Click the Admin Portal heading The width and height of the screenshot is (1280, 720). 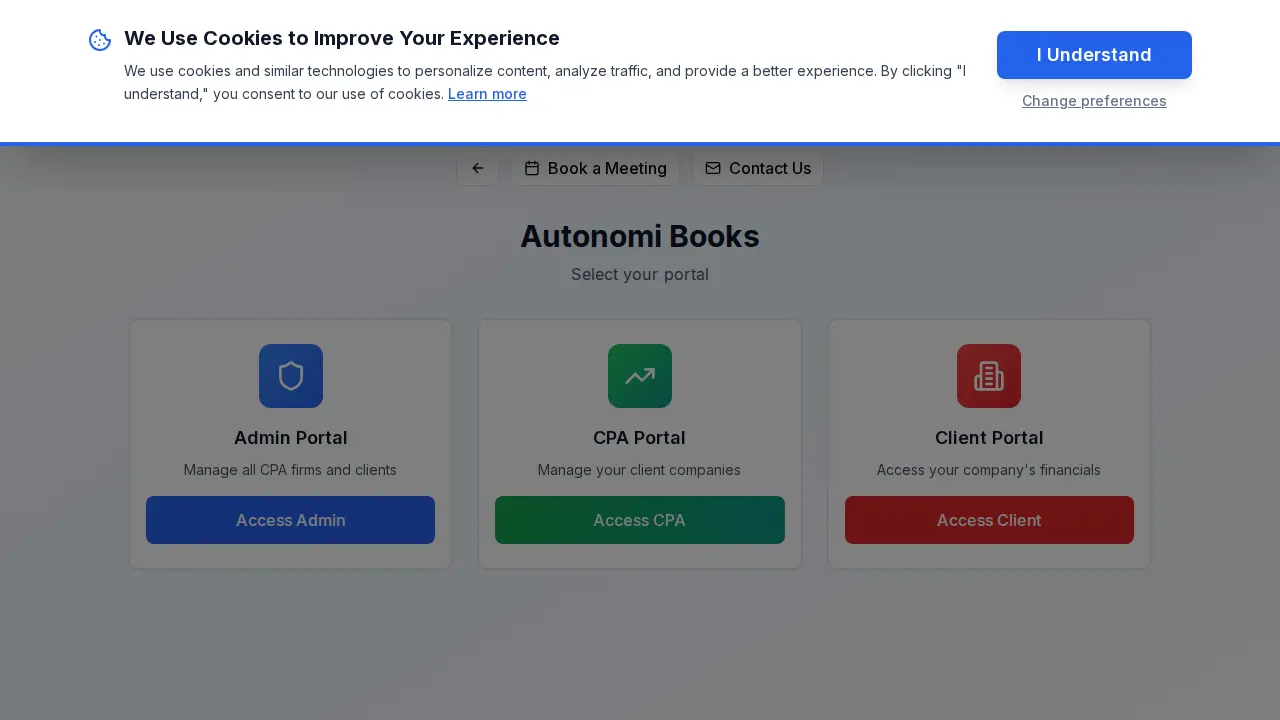point(291,438)
